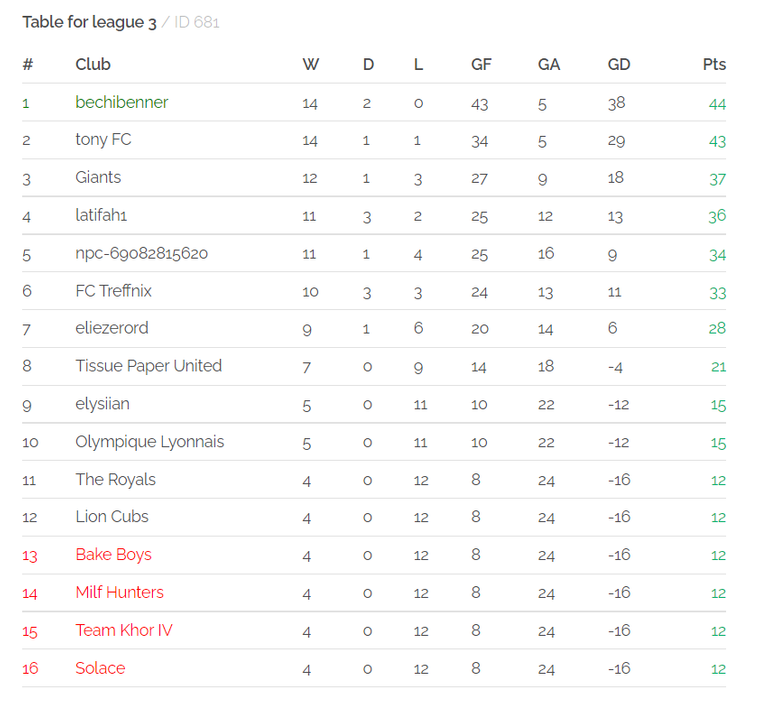Select the Milf Hunters club entry
Viewport: 768px width, 711px height.
(120, 592)
